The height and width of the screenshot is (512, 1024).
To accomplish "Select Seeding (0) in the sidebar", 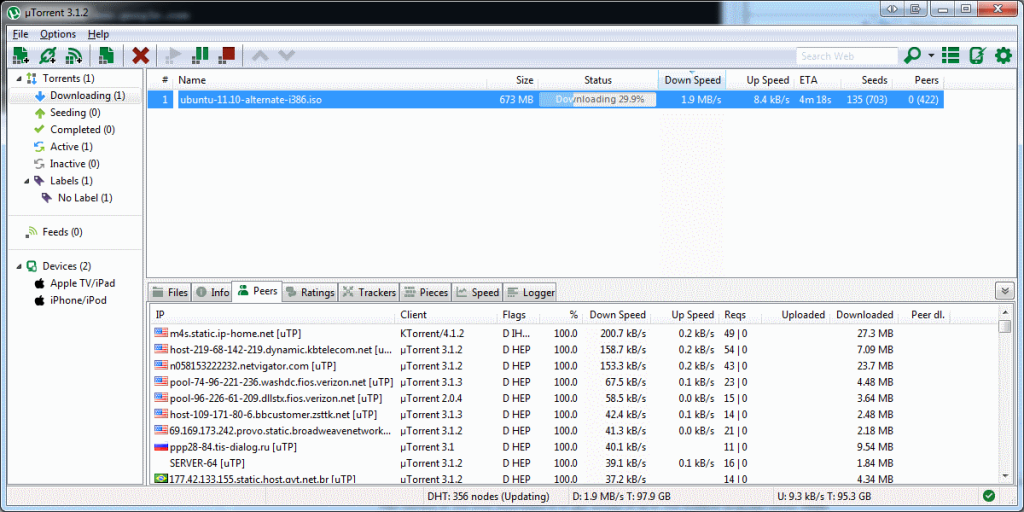I will pos(74,112).
